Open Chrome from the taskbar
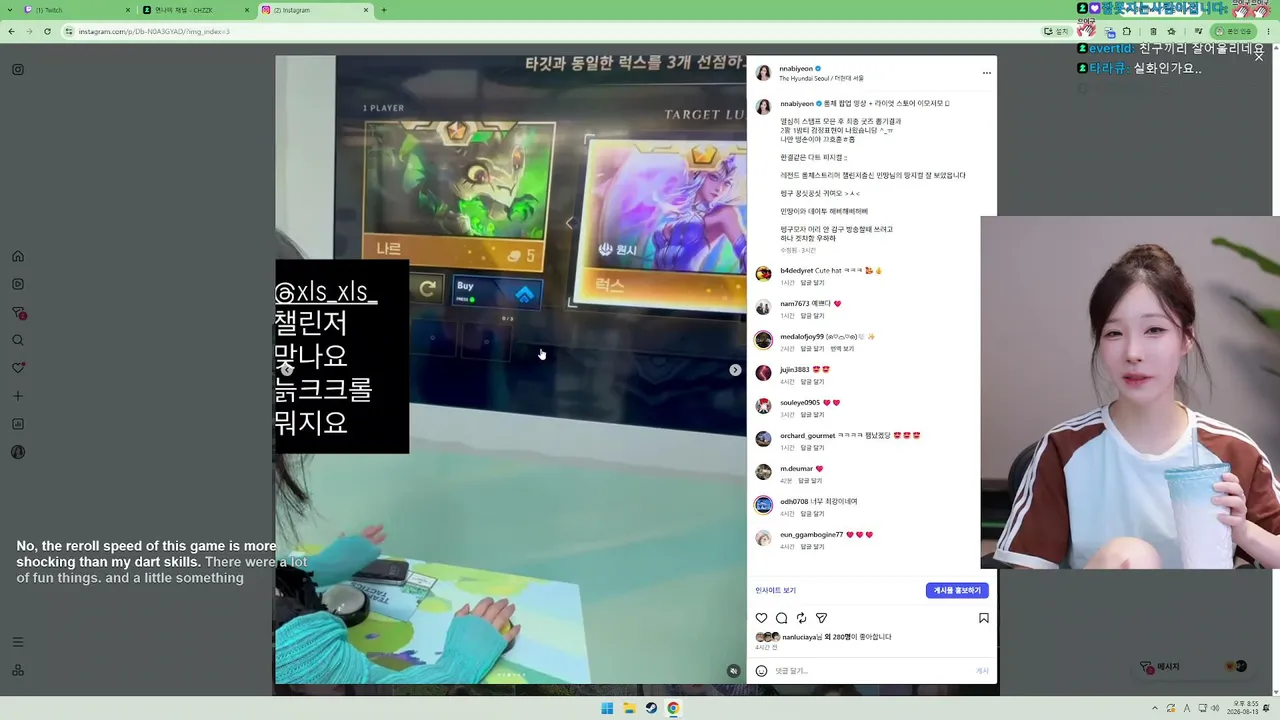Image resolution: width=1280 pixels, height=720 pixels. pyautogui.click(x=673, y=708)
